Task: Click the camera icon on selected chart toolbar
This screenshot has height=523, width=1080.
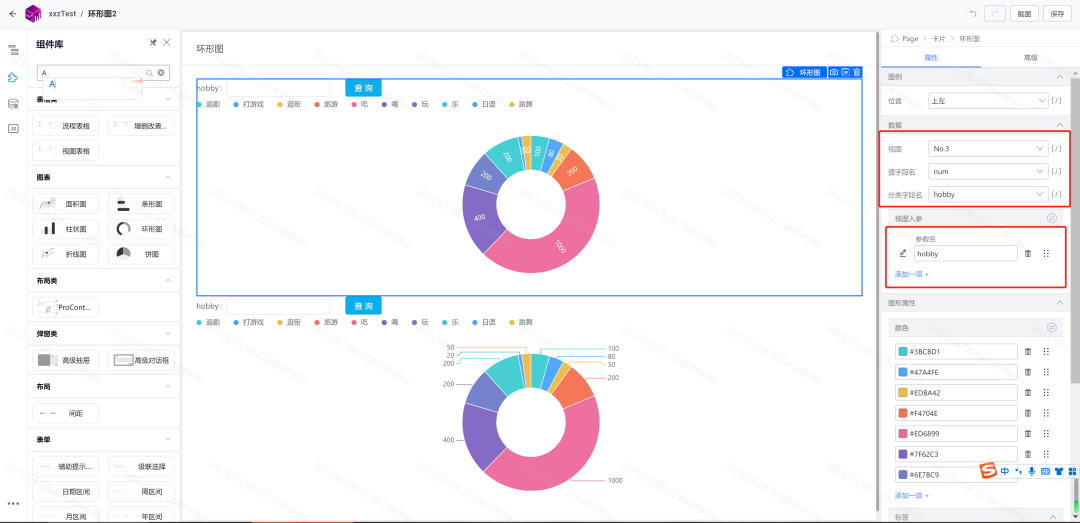Action: click(834, 72)
